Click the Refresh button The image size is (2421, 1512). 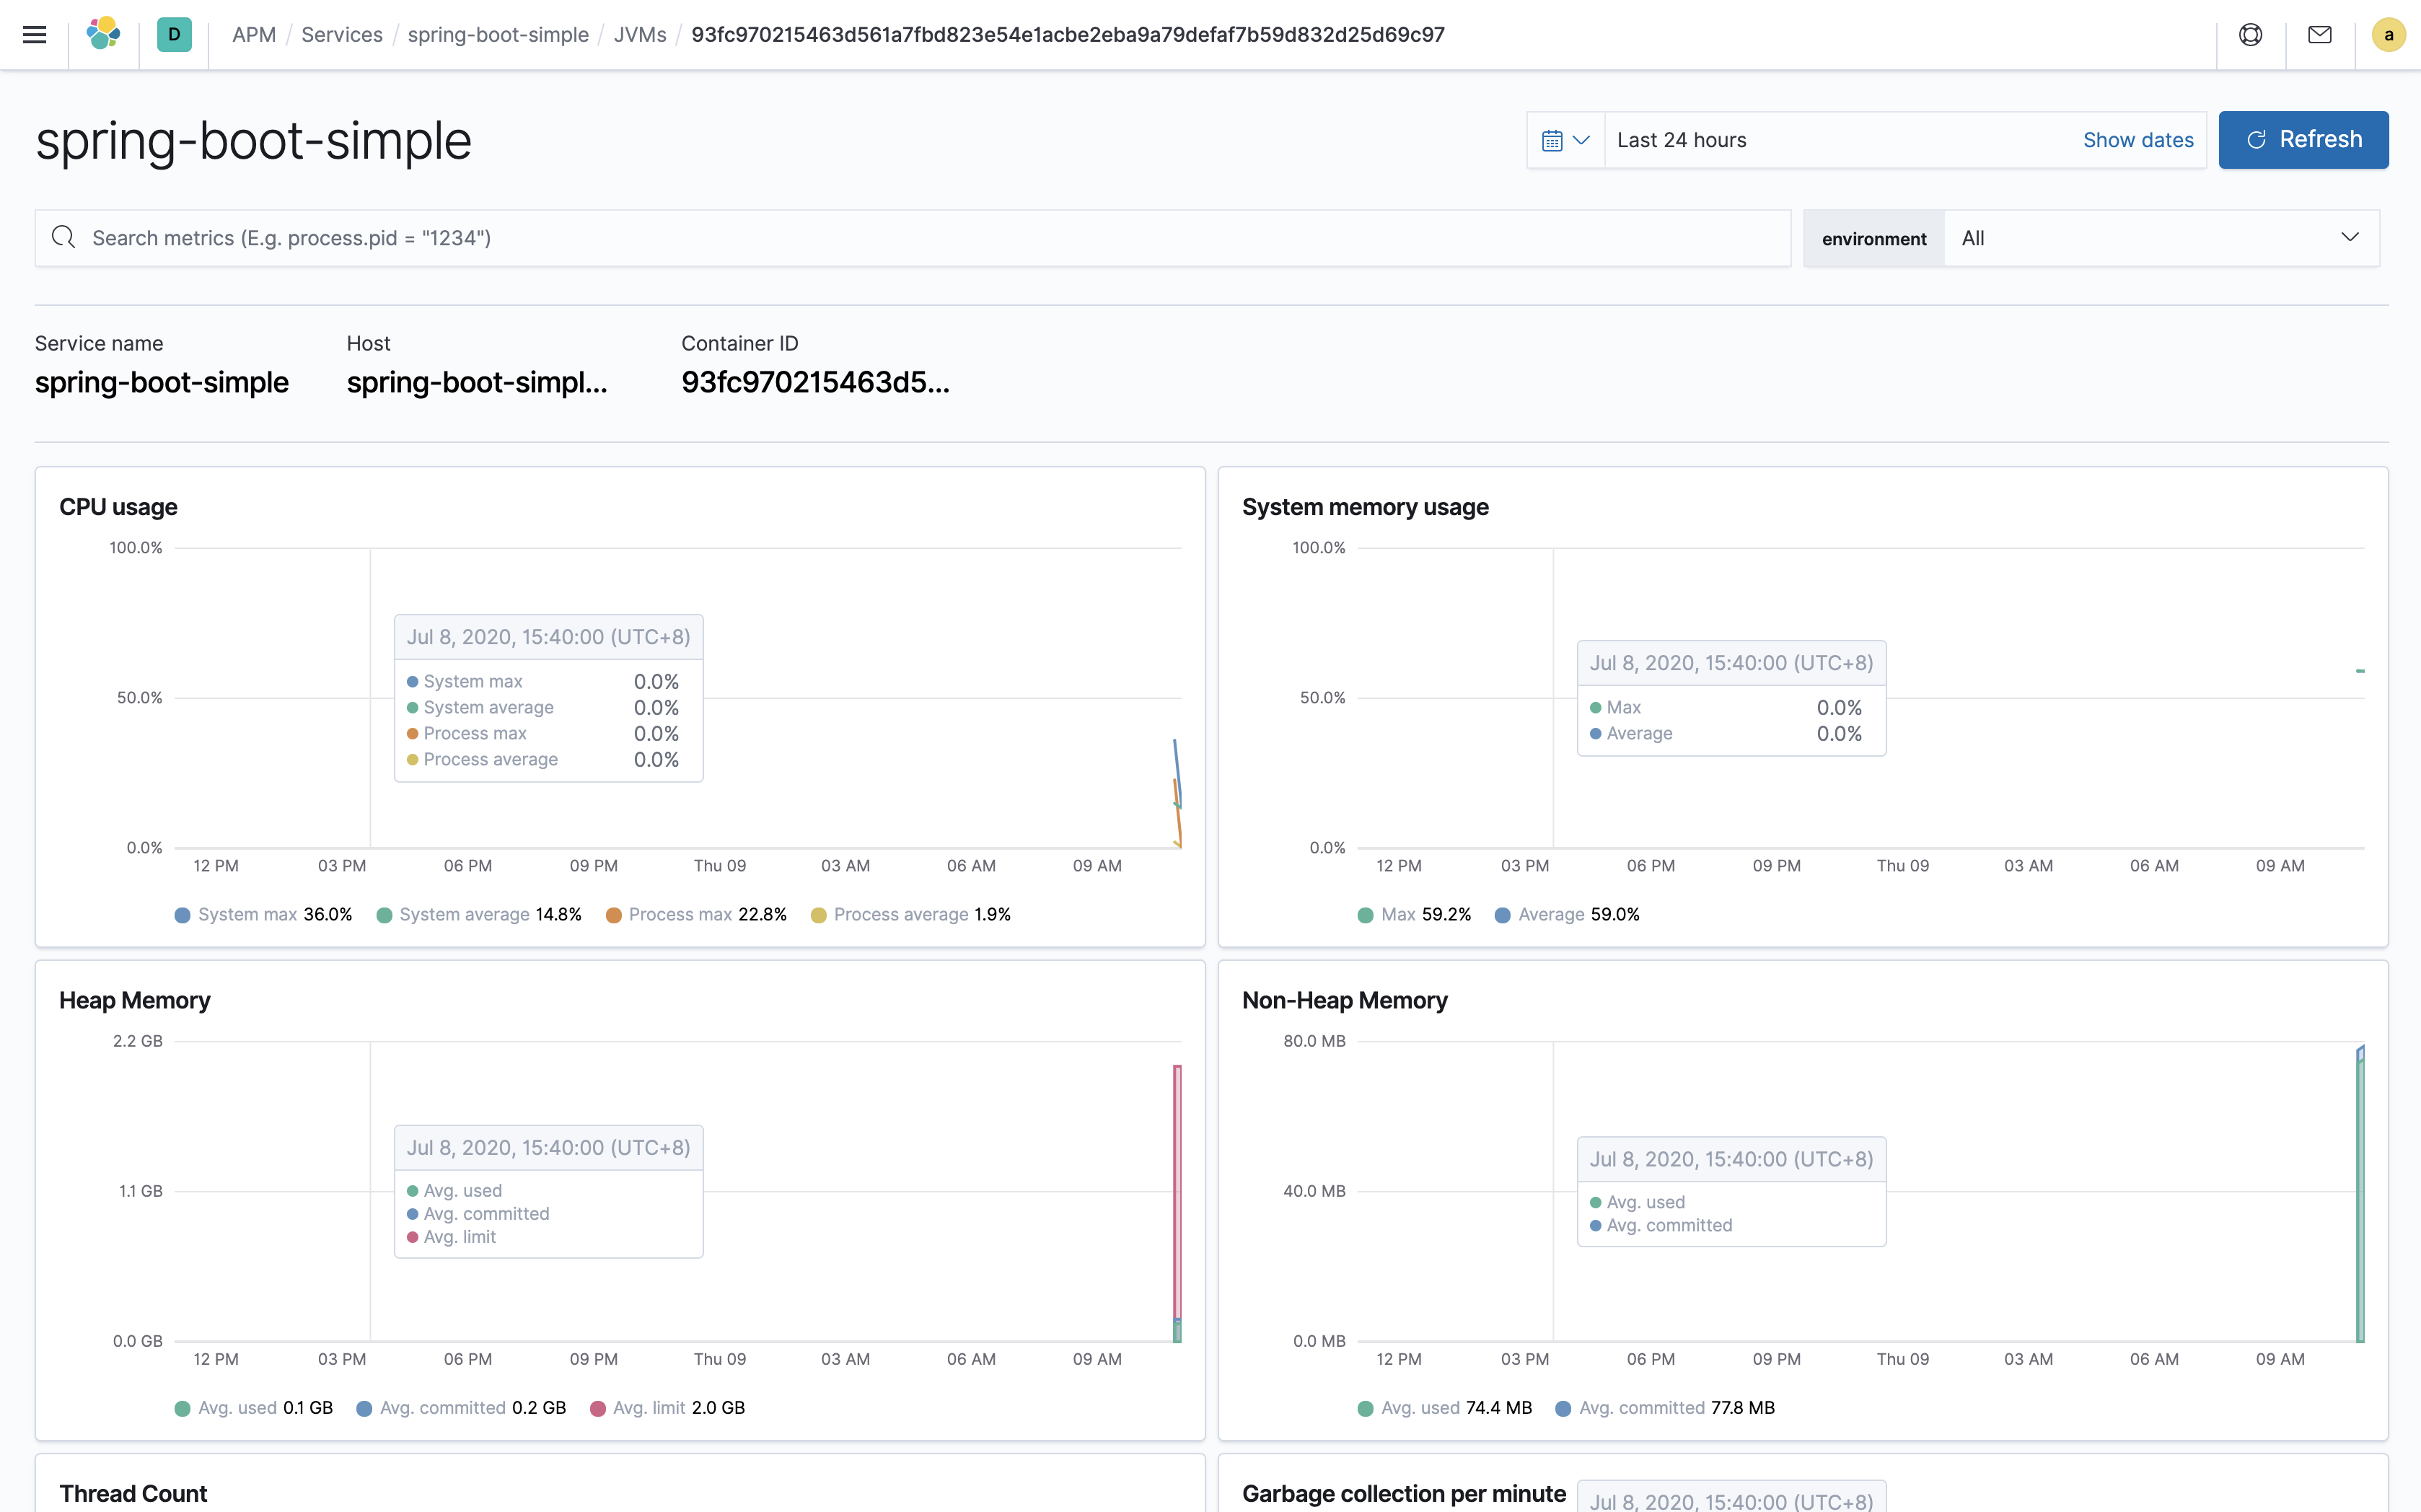coord(2303,140)
